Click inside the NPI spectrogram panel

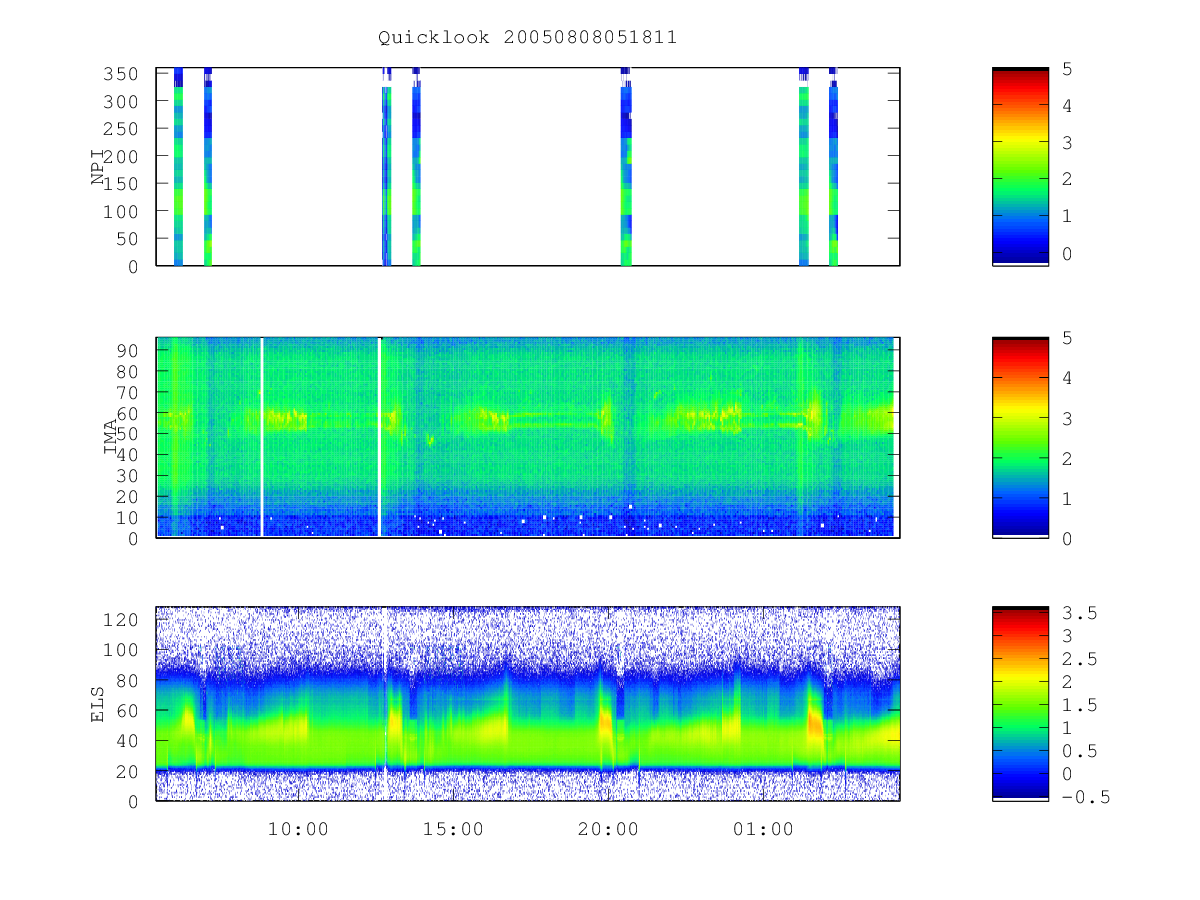coord(528,167)
